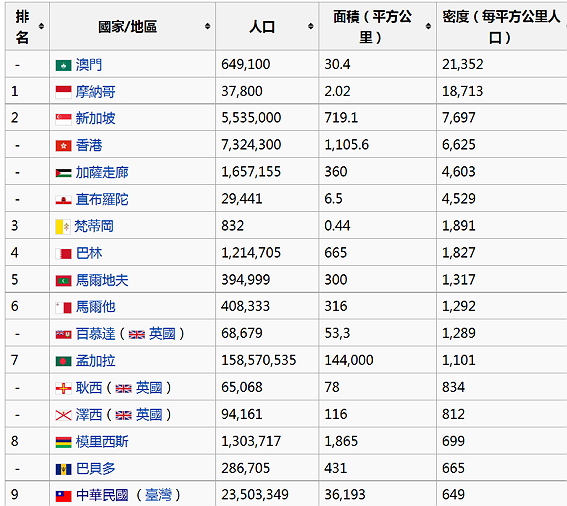This screenshot has height=506, width=567.
Task: Open the 臺灣 link
Action: pos(158,495)
